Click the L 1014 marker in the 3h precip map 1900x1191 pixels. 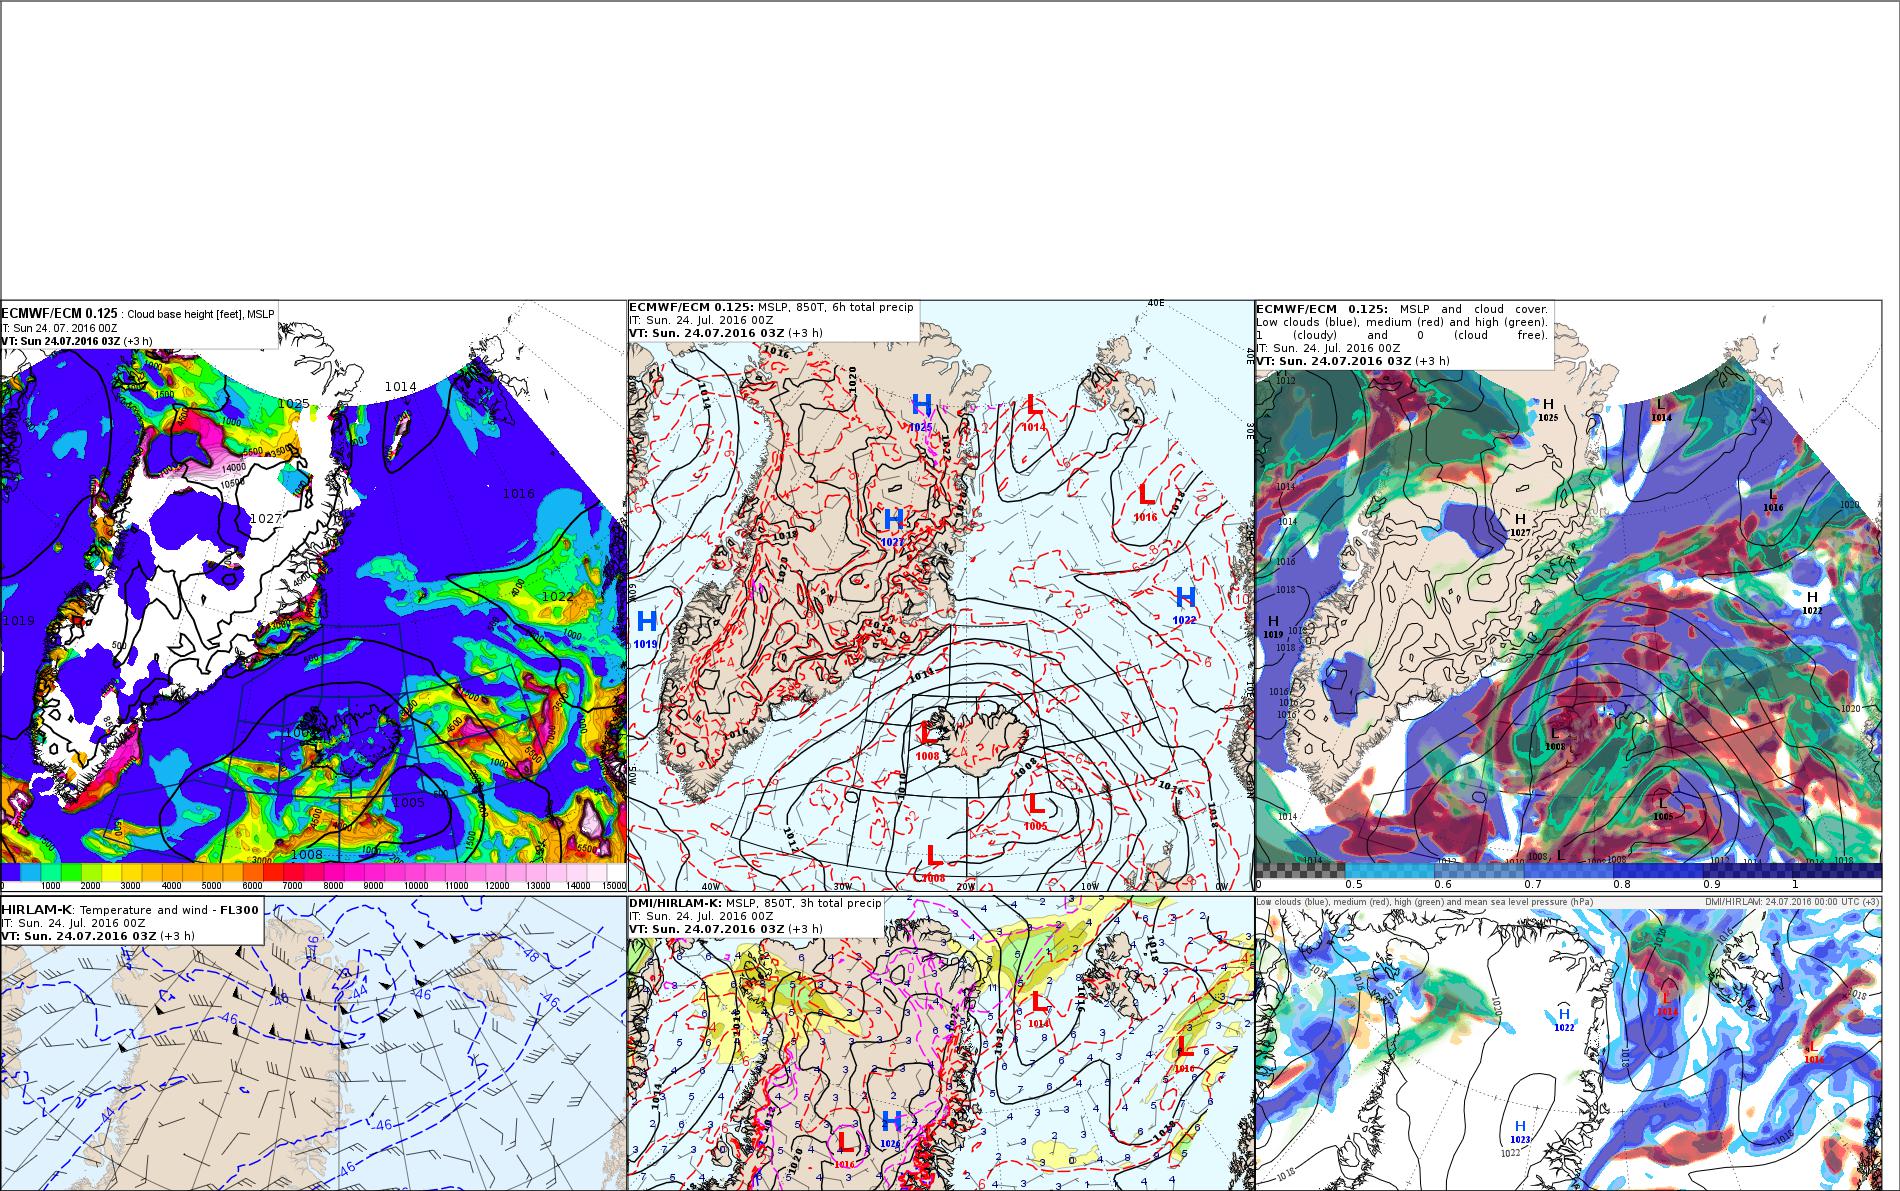pyautogui.click(x=1039, y=1008)
